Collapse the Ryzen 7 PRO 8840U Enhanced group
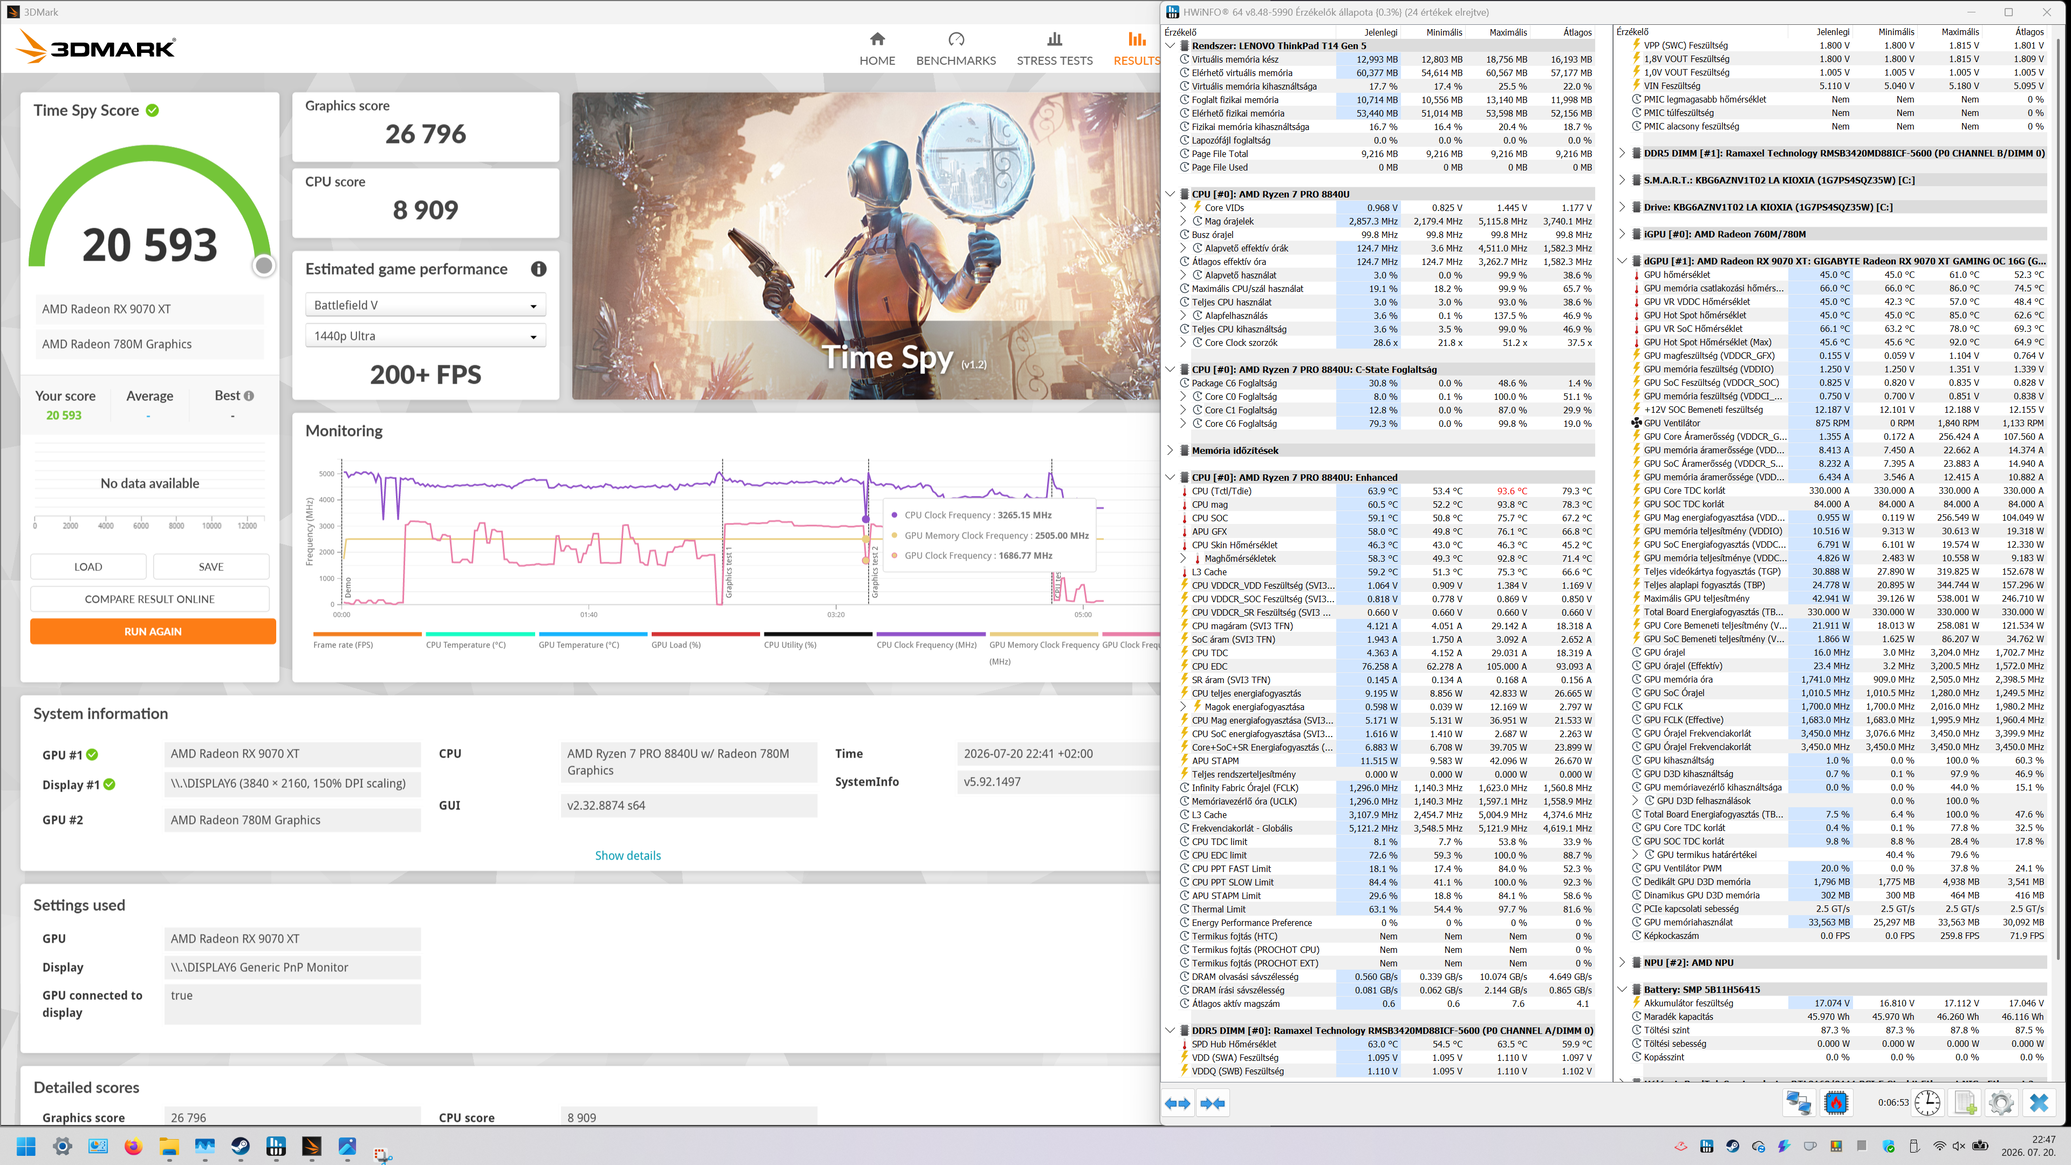This screenshot has height=1165, width=2071. pos(1170,477)
